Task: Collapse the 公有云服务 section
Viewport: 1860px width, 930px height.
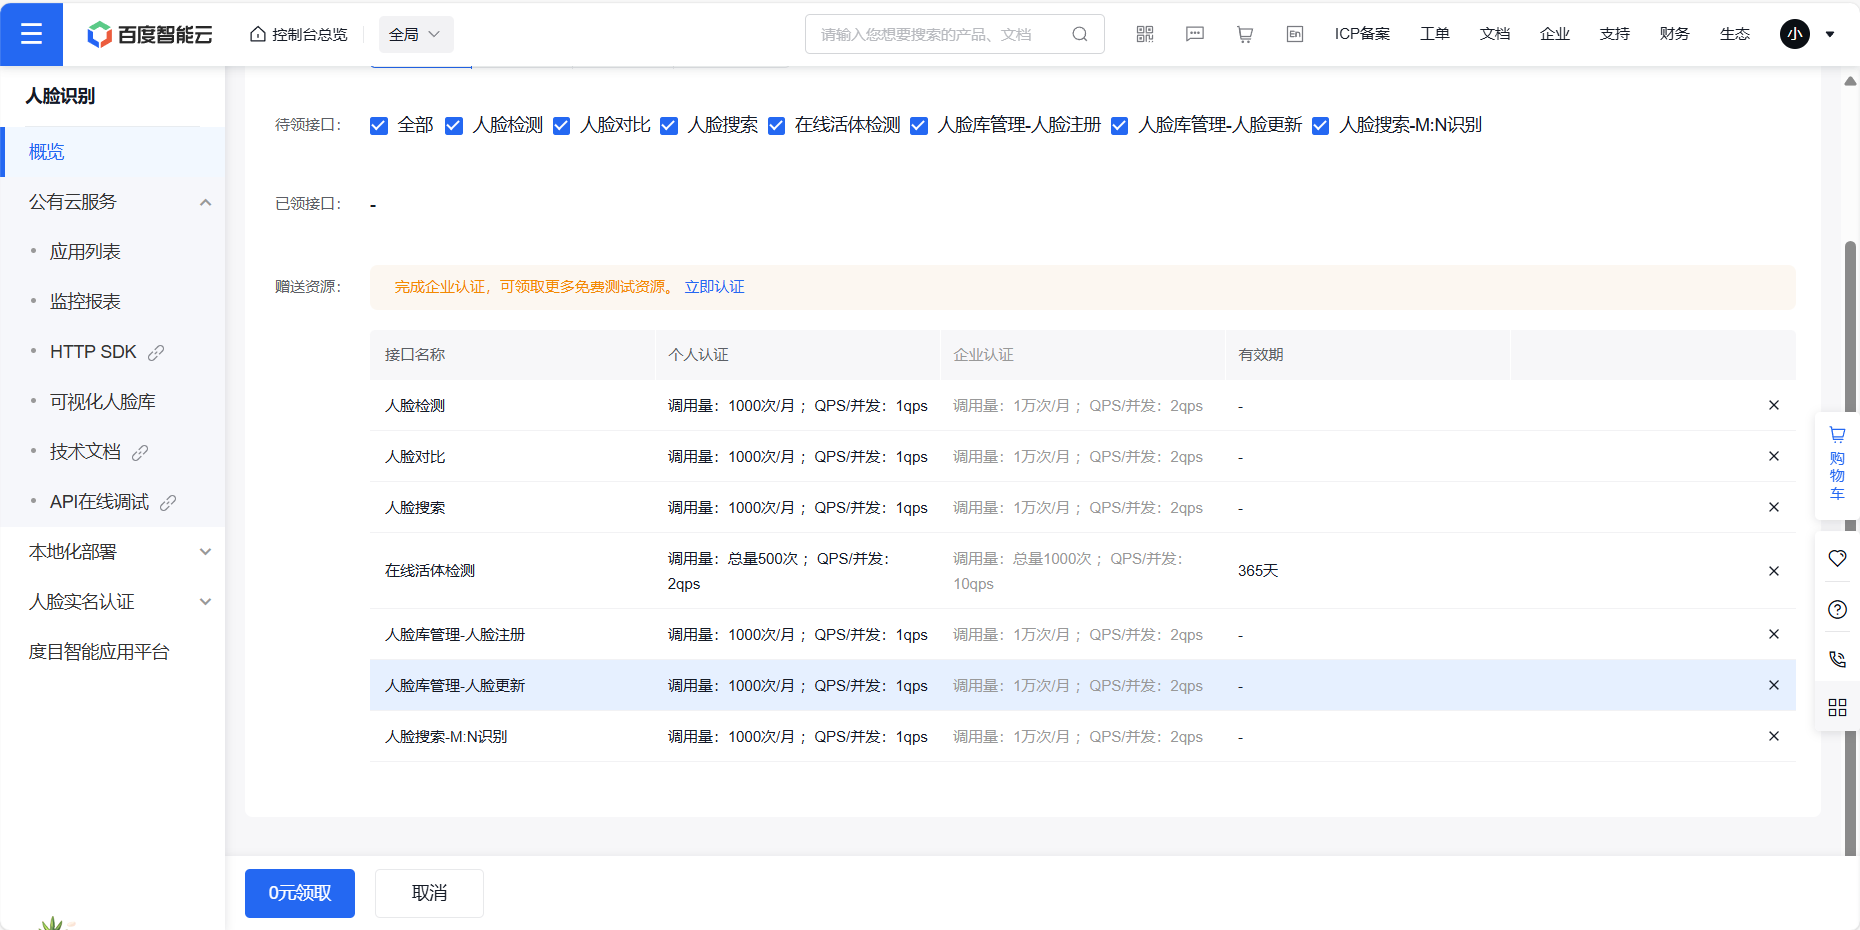Action: pos(205,202)
